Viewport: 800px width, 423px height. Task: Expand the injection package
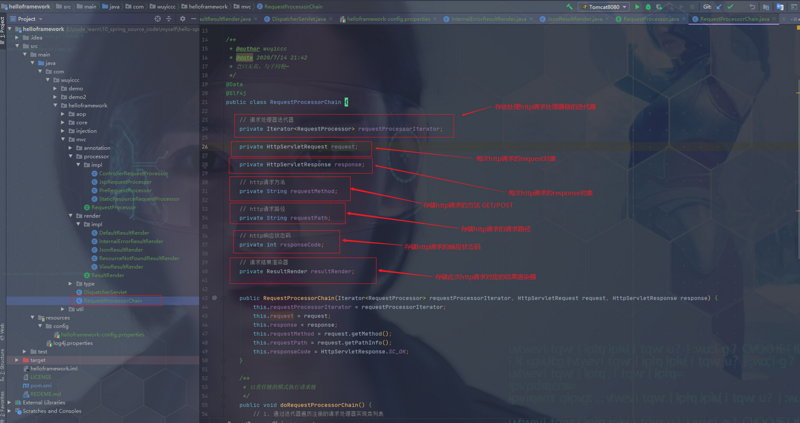(x=63, y=131)
